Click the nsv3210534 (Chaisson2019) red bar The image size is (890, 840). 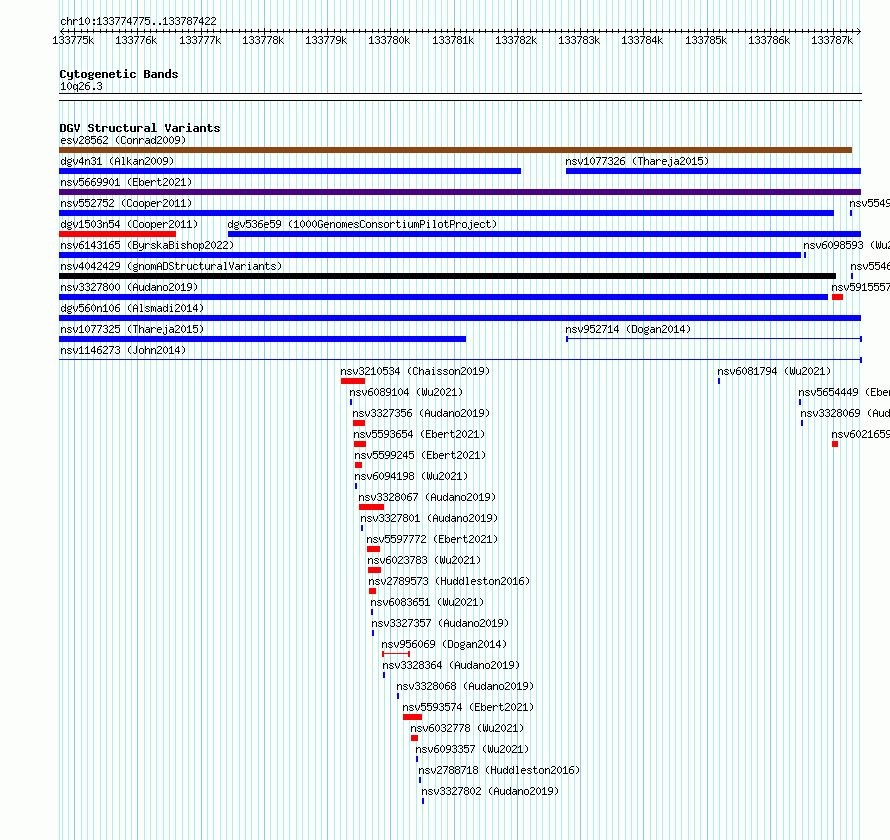353,381
